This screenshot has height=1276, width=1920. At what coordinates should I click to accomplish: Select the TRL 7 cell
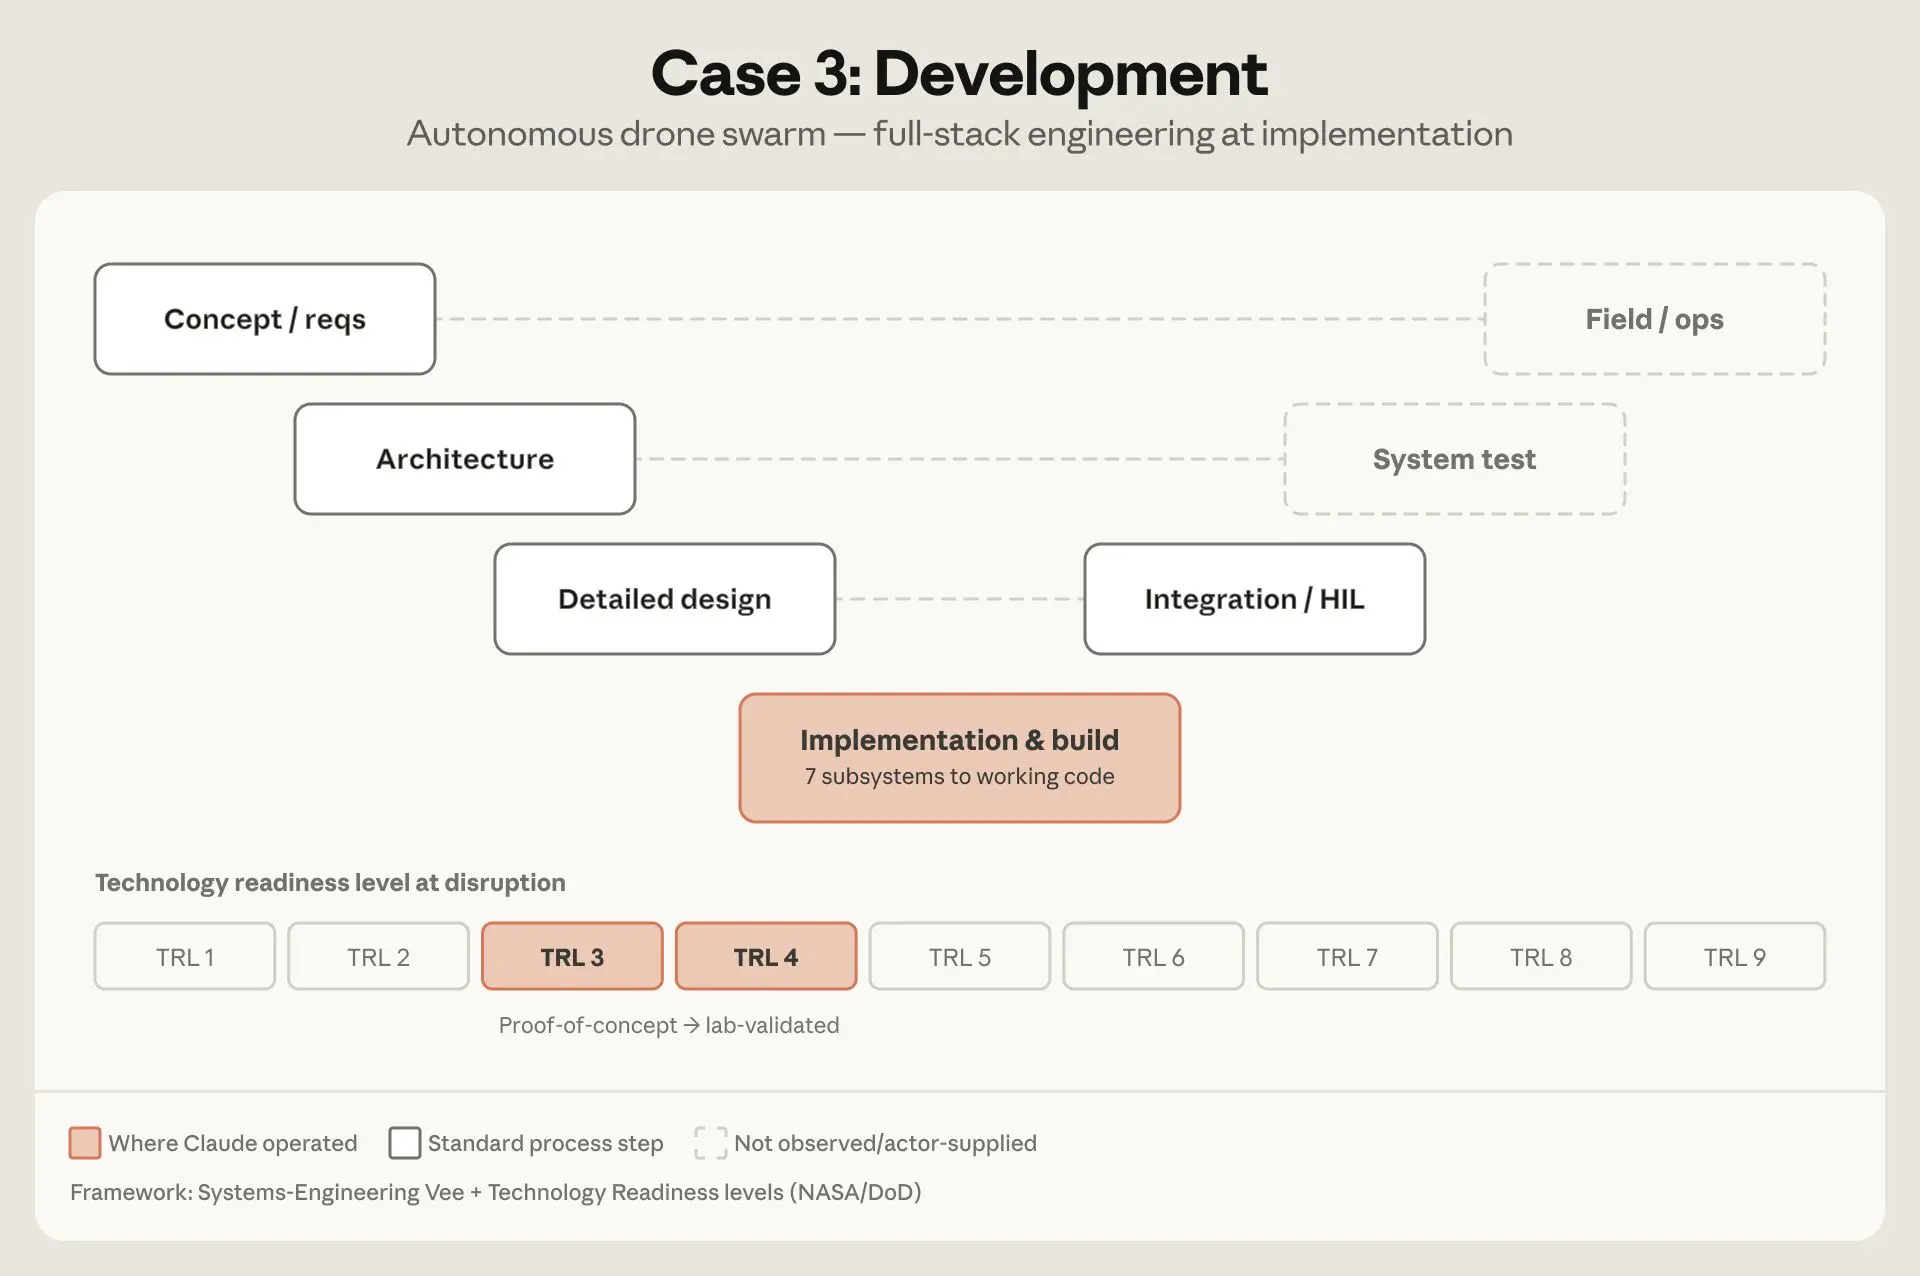[x=1347, y=957]
